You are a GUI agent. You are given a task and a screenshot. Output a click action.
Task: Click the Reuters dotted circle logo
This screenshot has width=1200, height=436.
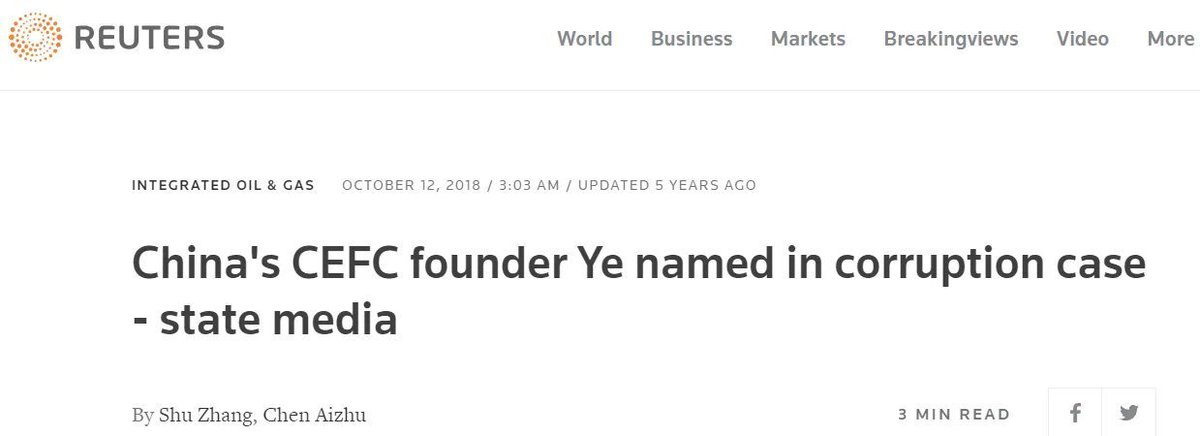36,38
